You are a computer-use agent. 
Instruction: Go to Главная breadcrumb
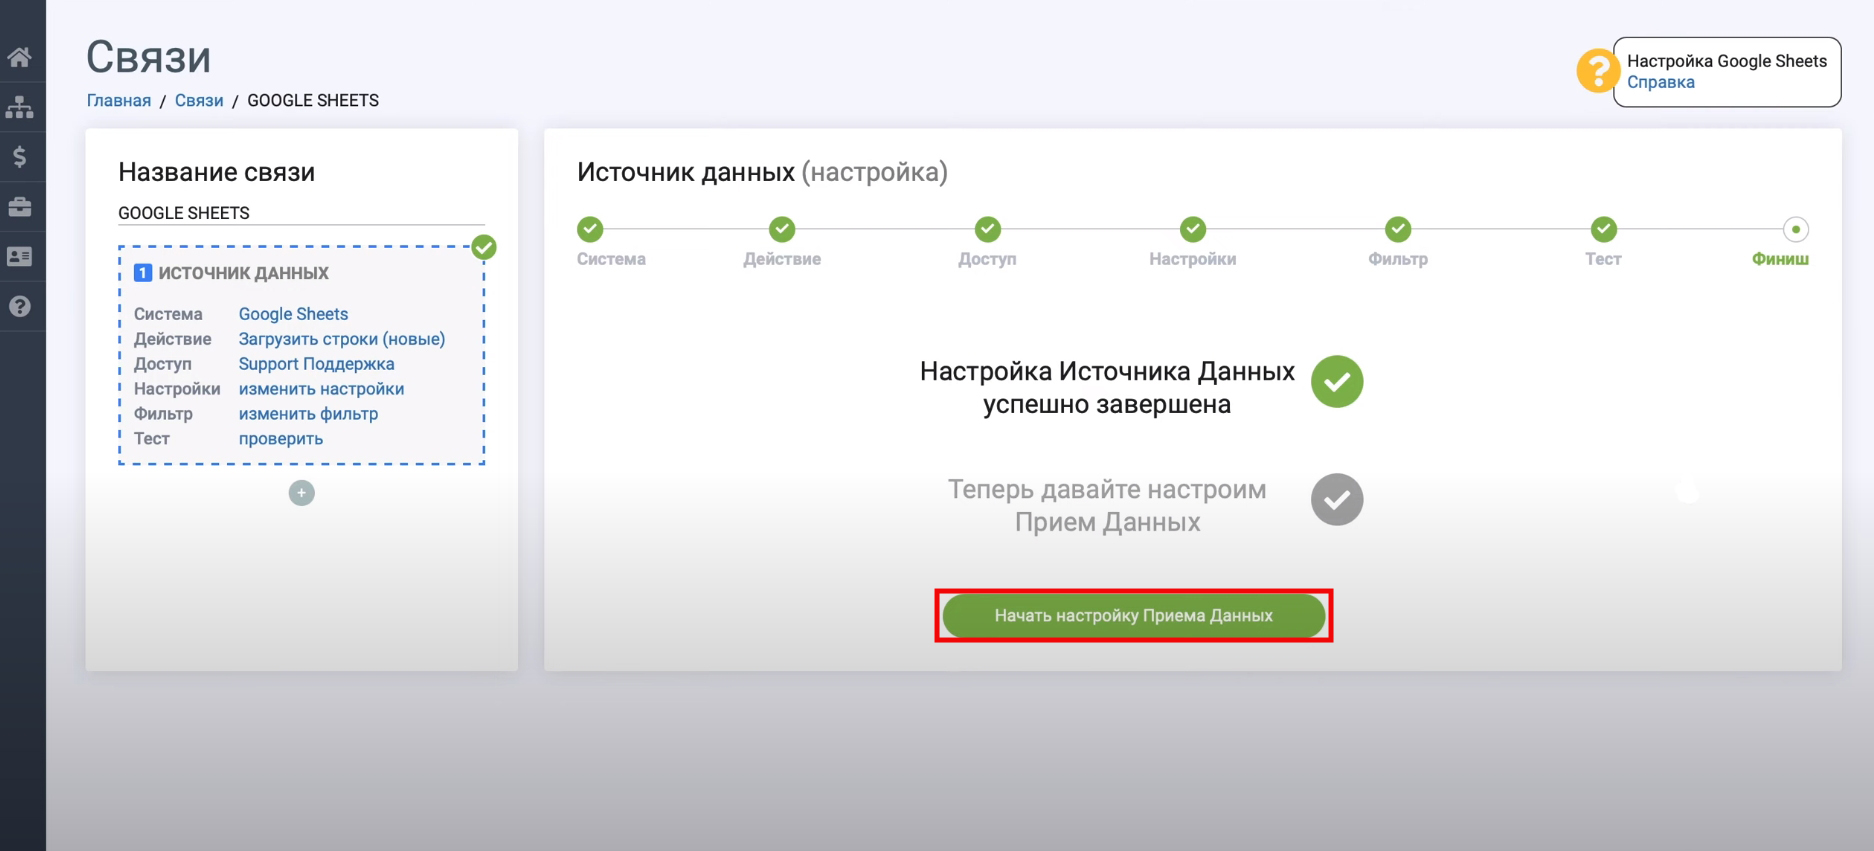119,100
